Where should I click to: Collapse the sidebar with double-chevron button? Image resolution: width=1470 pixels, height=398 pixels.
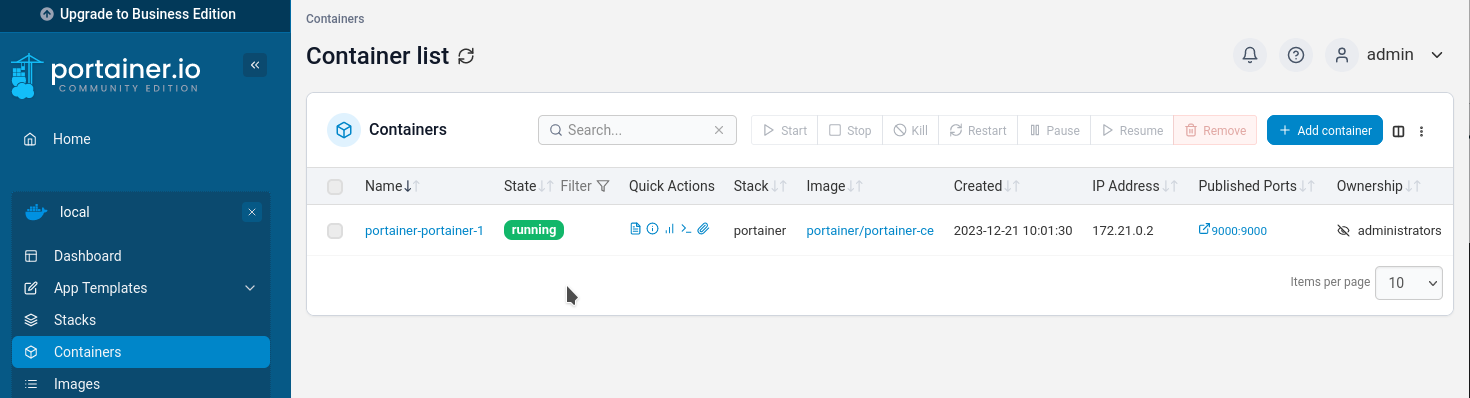point(255,65)
